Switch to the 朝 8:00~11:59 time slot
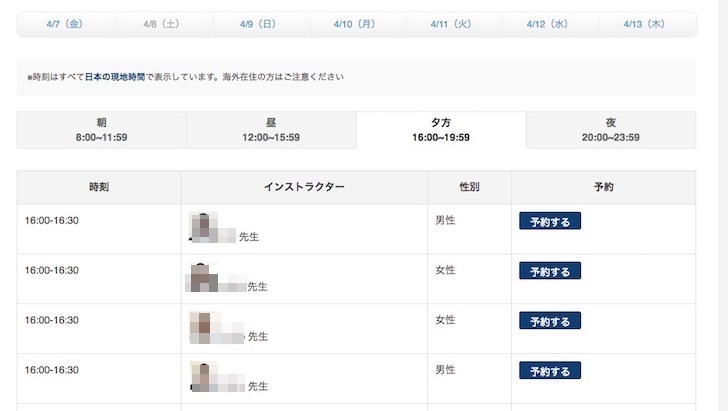The height and width of the screenshot is (411, 728). [x=101, y=130]
